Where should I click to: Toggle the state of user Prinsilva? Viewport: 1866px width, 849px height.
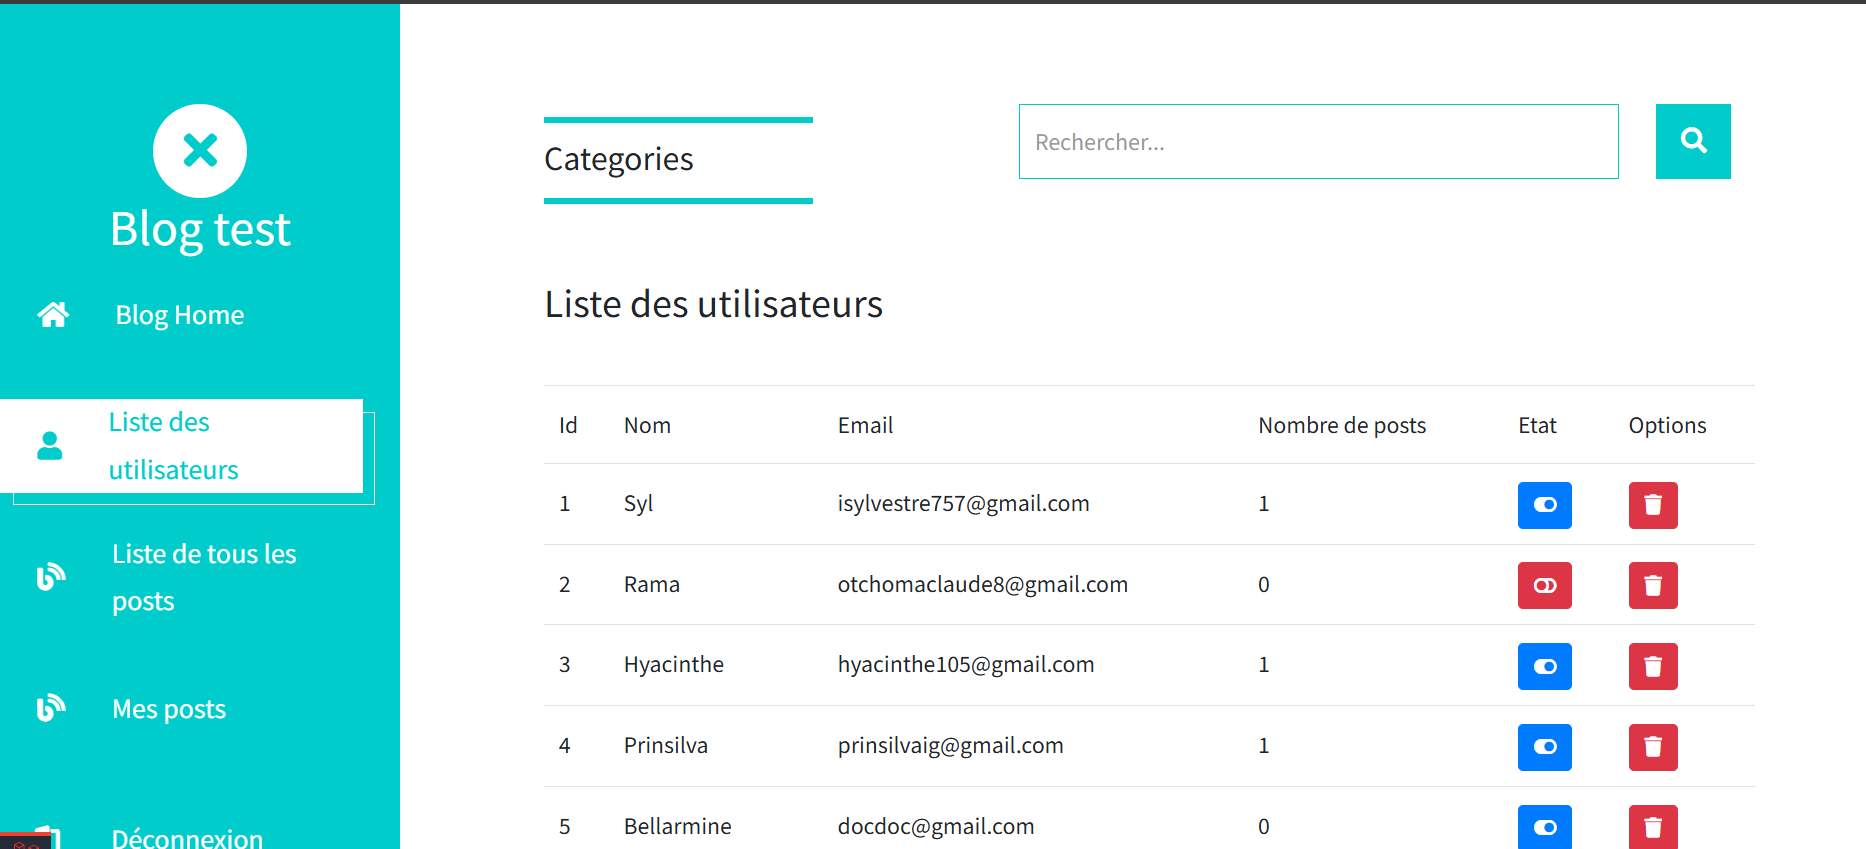pos(1545,747)
